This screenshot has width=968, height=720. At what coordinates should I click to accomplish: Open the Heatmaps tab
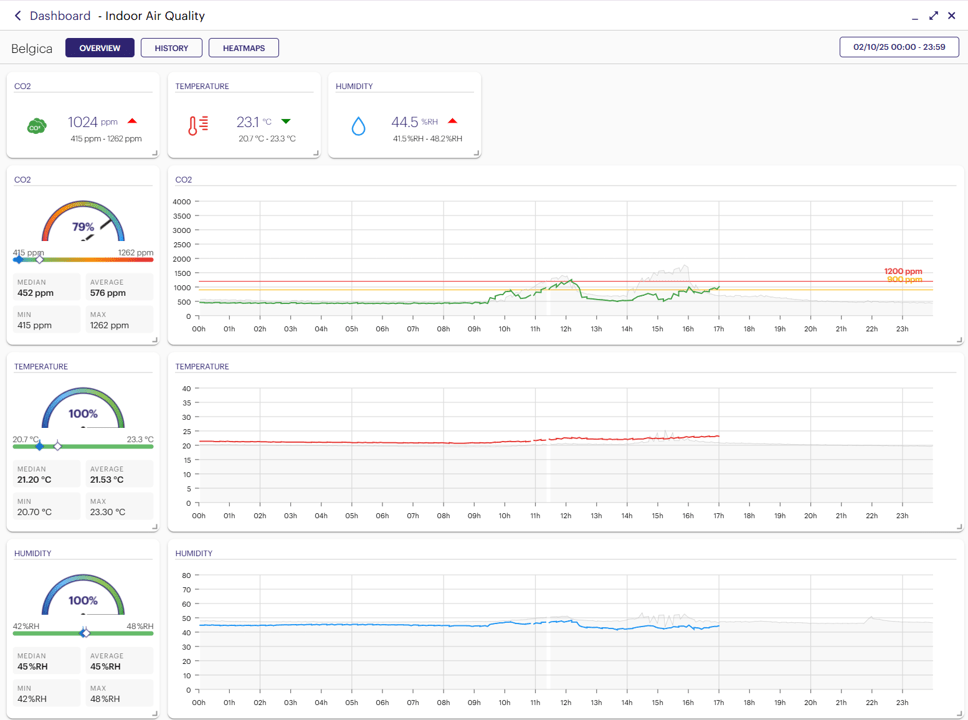(x=244, y=48)
